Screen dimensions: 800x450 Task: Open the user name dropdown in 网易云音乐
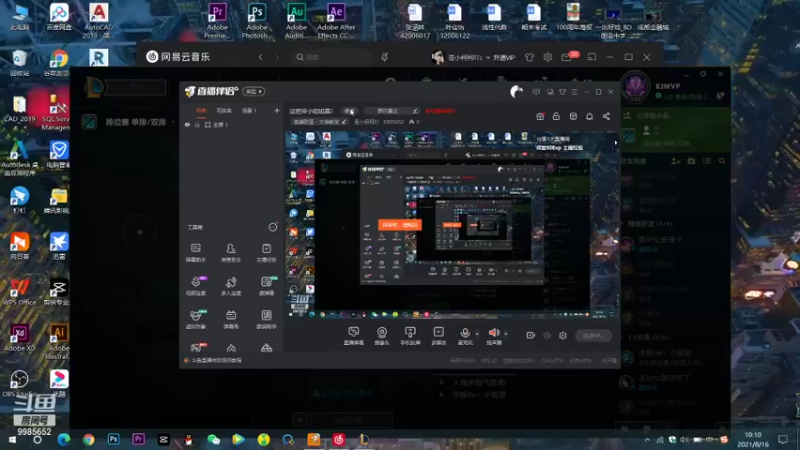[x=488, y=58]
